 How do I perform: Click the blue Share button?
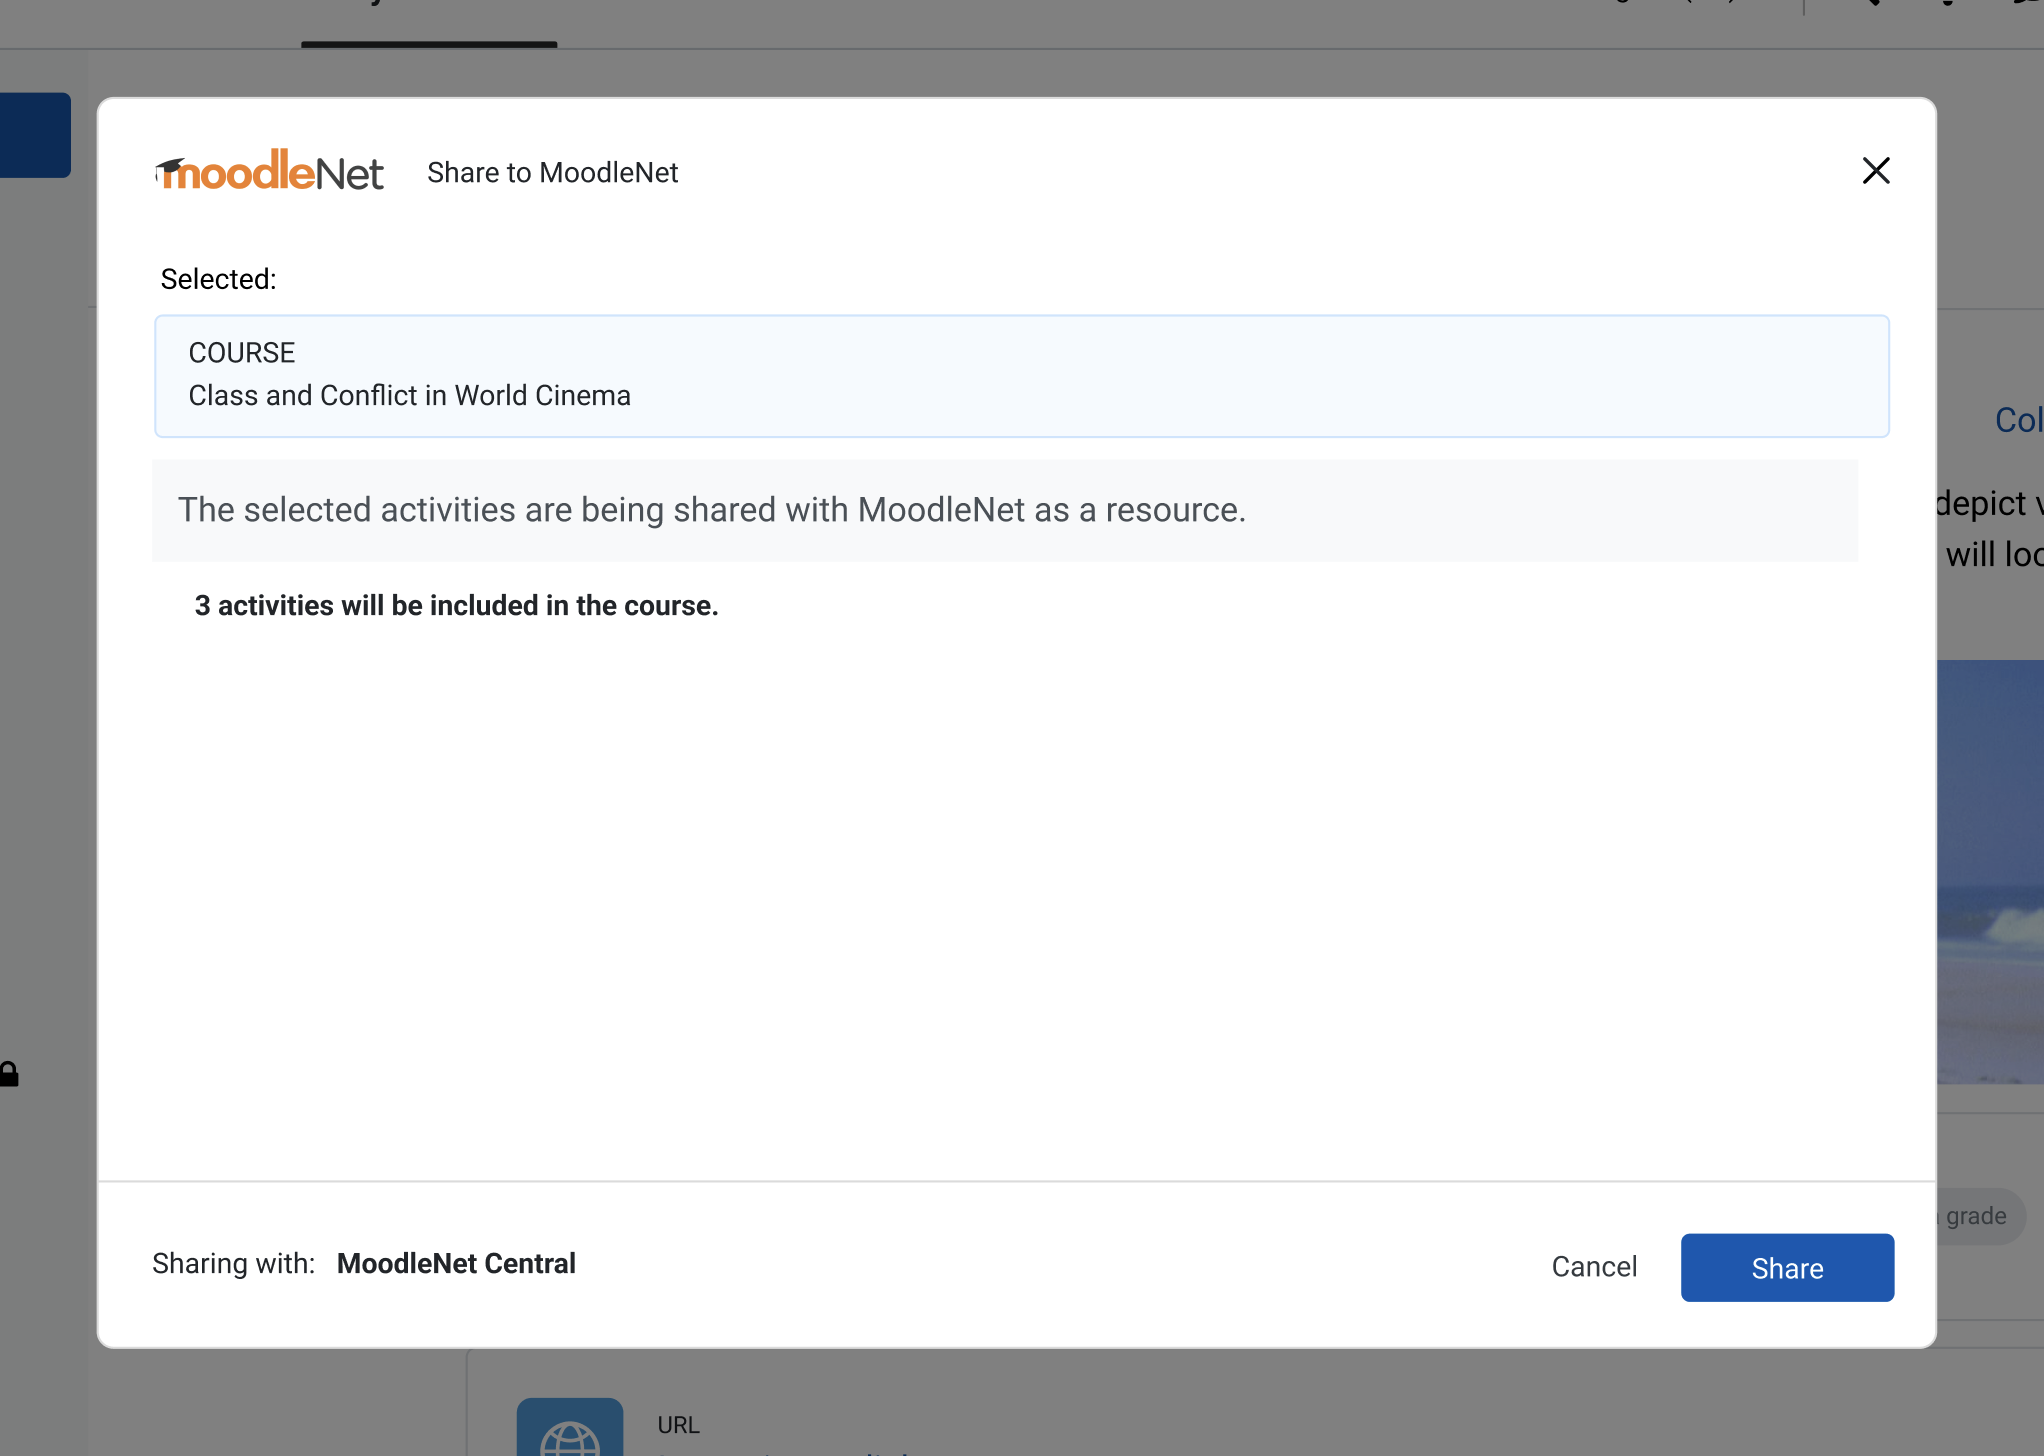pyautogui.click(x=1787, y=1267)
